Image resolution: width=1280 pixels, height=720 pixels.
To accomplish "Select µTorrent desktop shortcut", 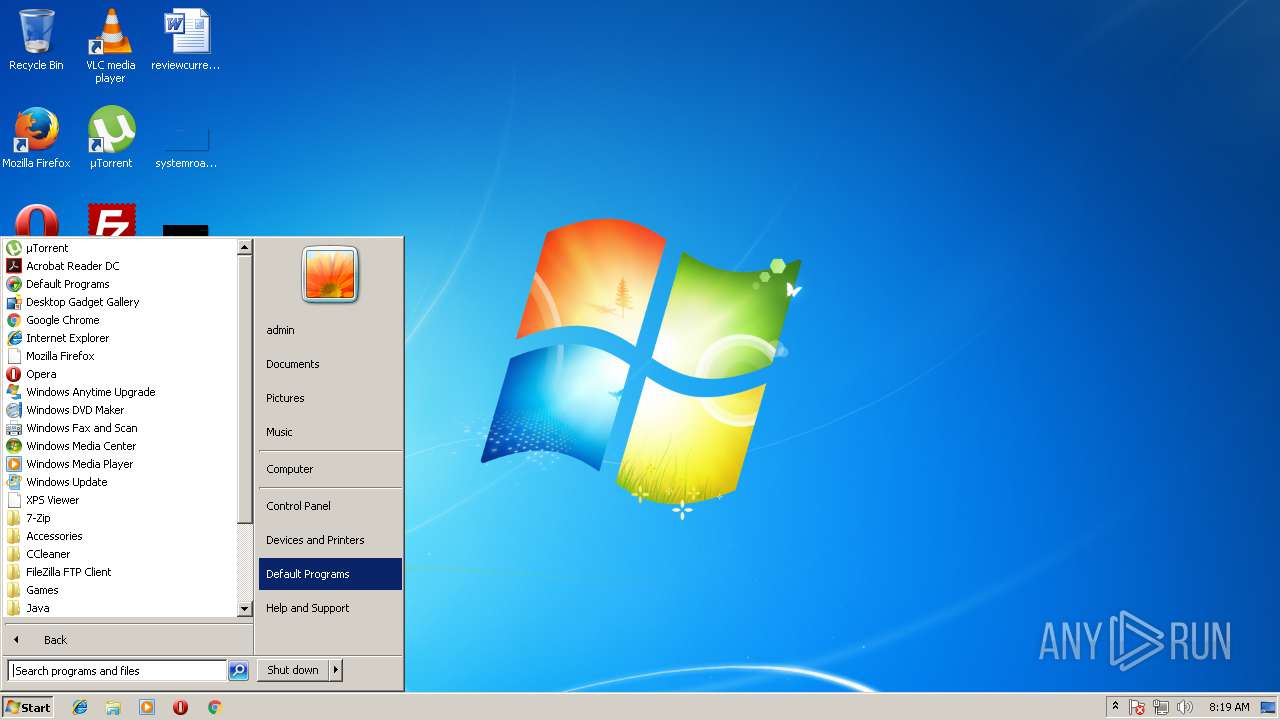I will point(110,138).
